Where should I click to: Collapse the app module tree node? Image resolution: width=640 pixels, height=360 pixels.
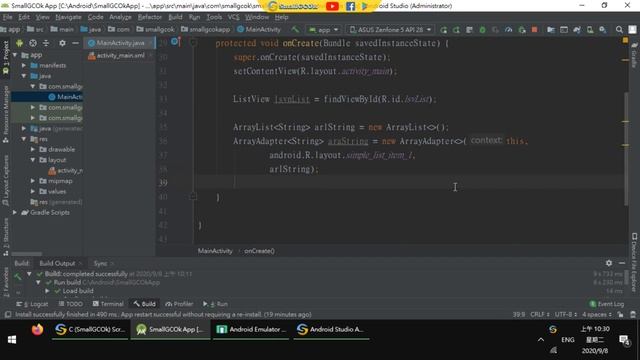pos(15,55)
